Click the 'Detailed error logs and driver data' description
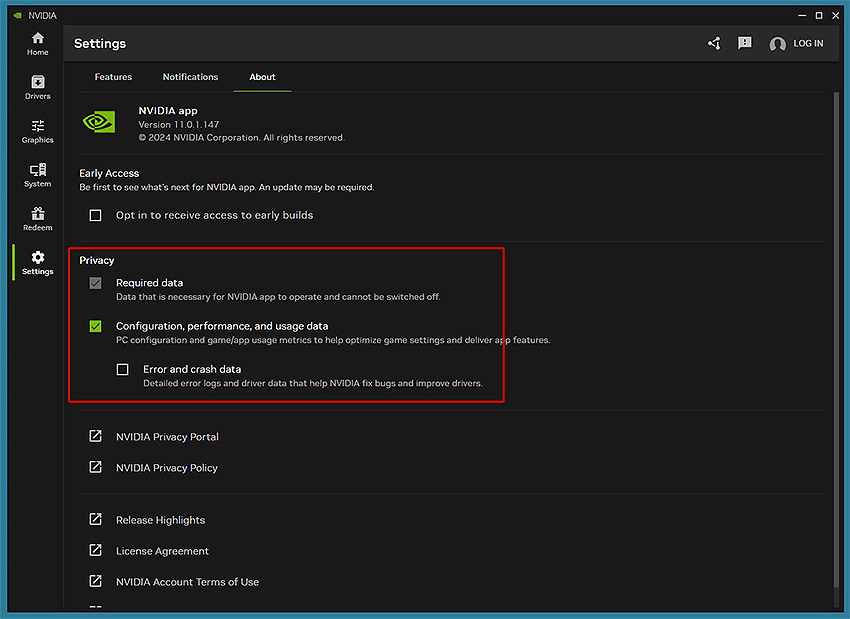Screen dimensions: 850x619 (313, 383)
